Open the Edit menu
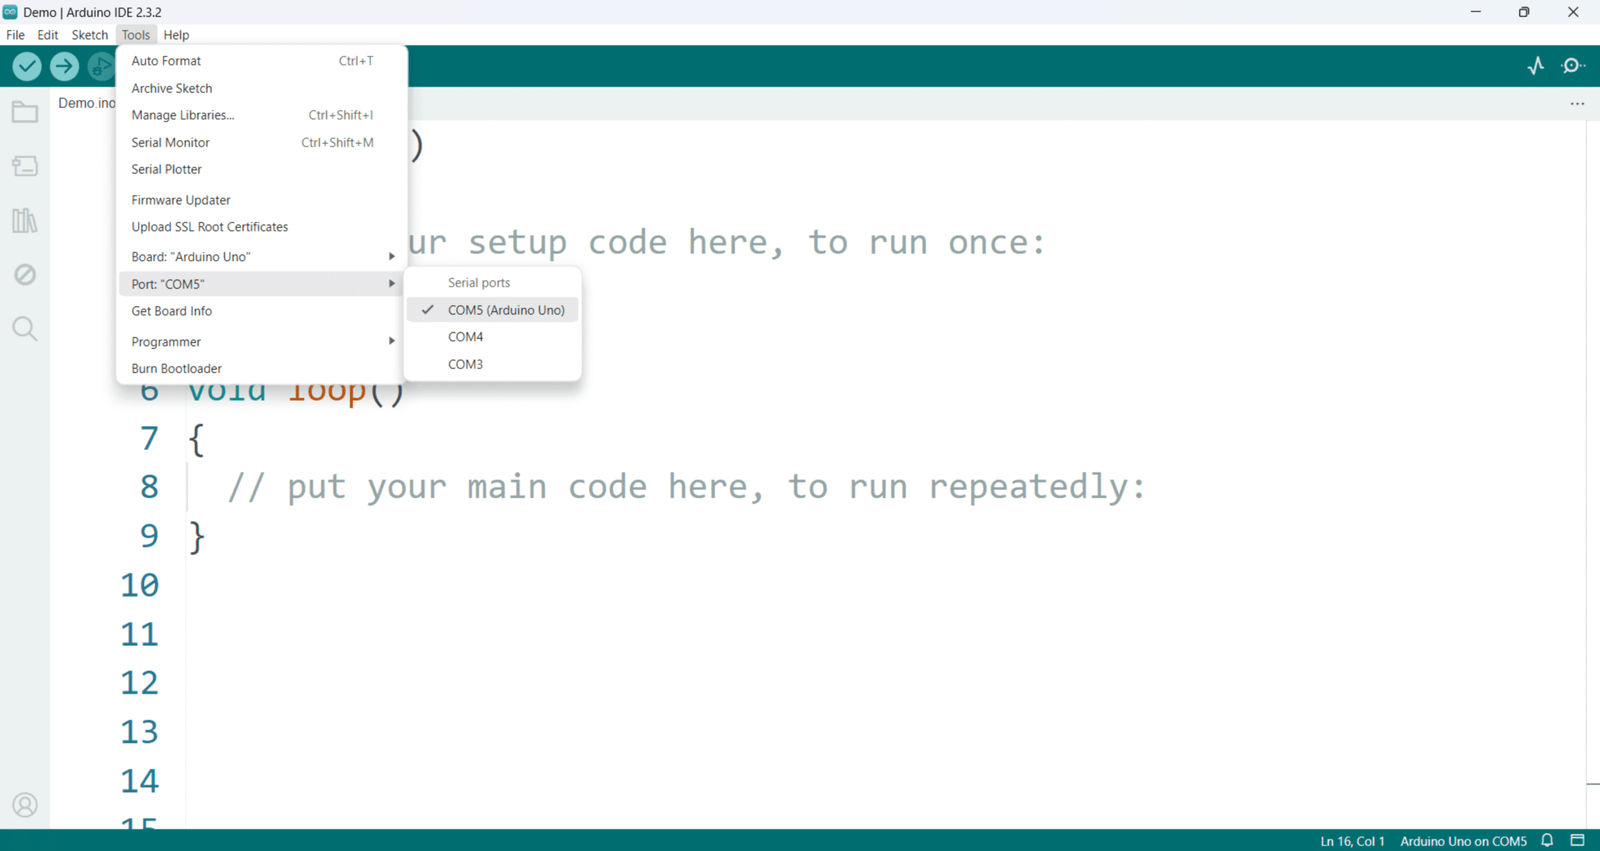Screen dimensions: 1600x851 tap(48, 35)
